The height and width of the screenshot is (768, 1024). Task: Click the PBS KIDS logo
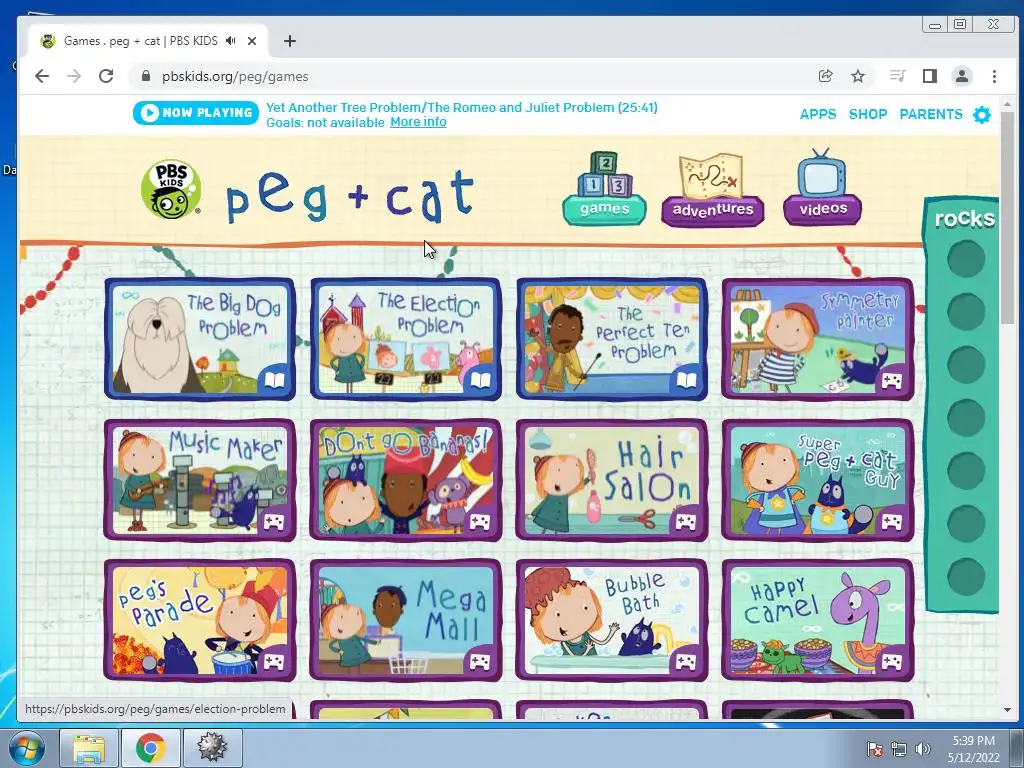[x=170, y=189]
